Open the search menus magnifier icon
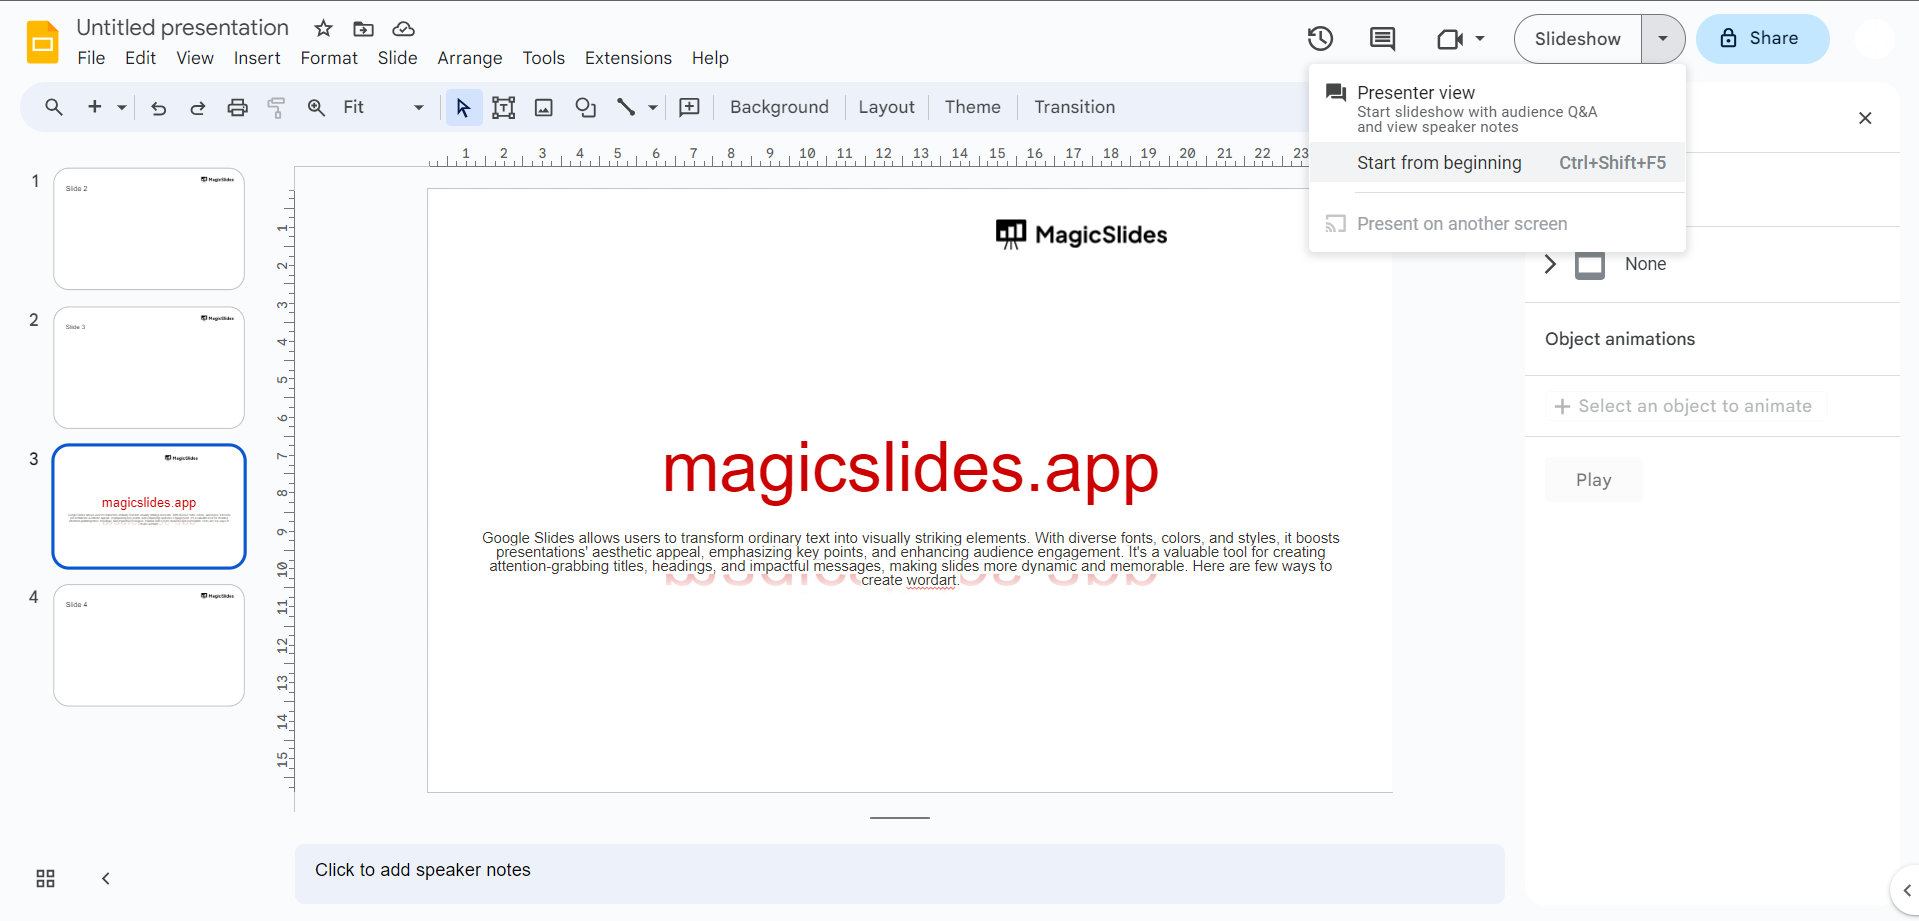The width and height of the screenshot is (1919, 921). click(54, 107)
